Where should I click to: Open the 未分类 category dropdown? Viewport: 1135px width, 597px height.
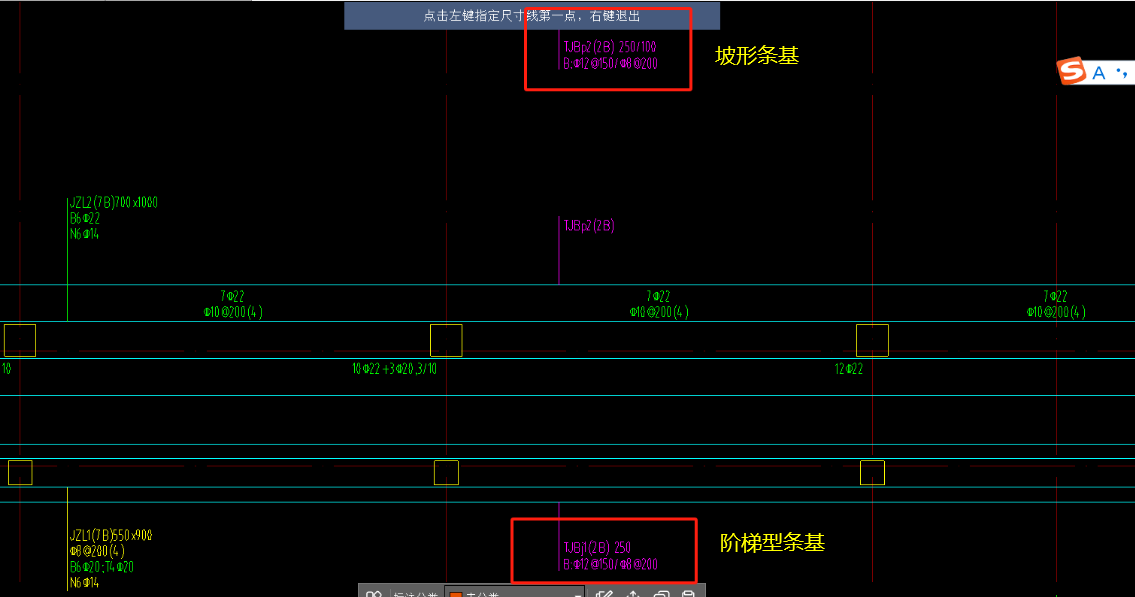514,593
